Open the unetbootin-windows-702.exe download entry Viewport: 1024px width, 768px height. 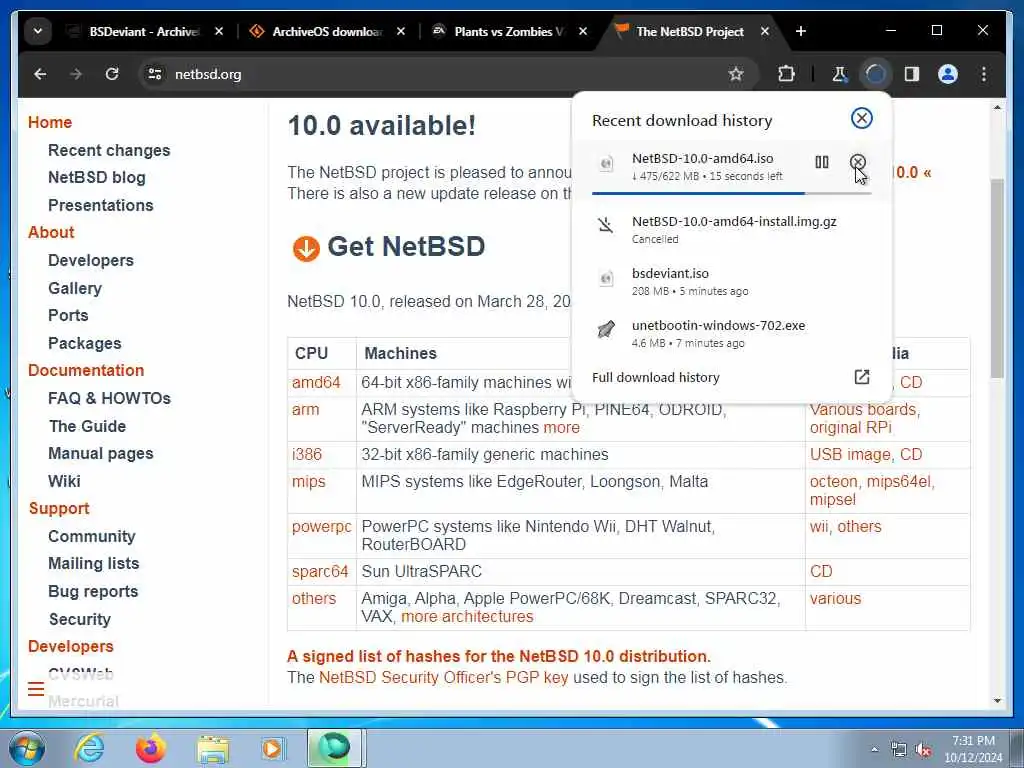coord(731,334)
